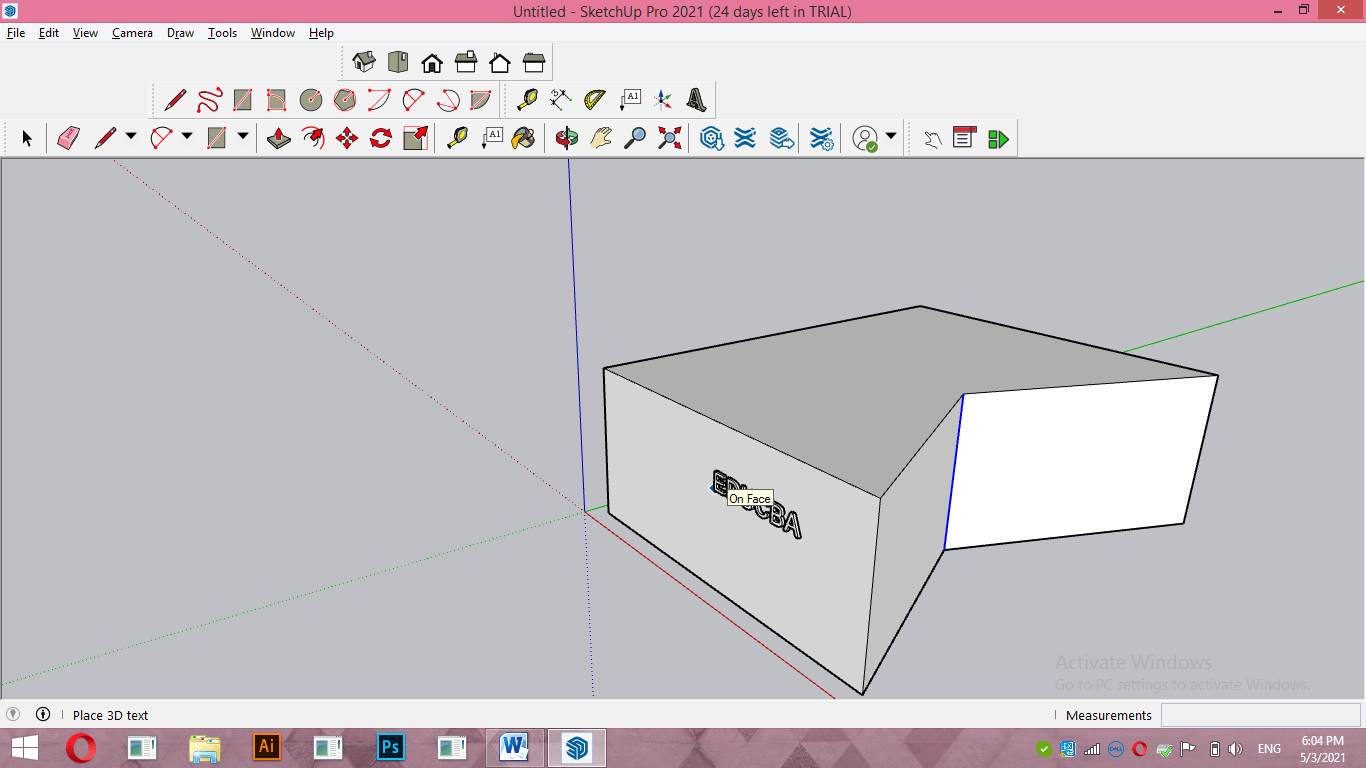Switch to Back view
Image resolution: width=1366 pixels, height=768 pixels.
[500, 63]
